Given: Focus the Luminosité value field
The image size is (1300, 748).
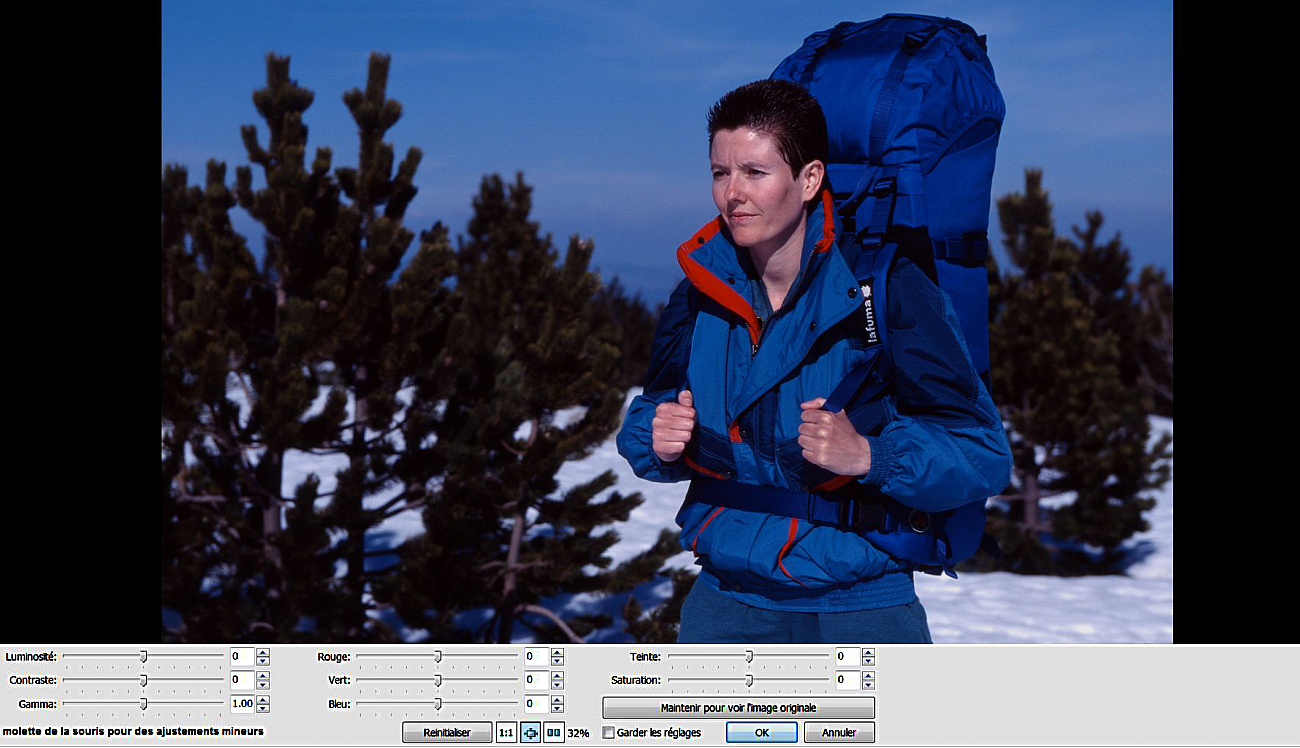Looking at the screenshot, I should click(x=242, y=657).
